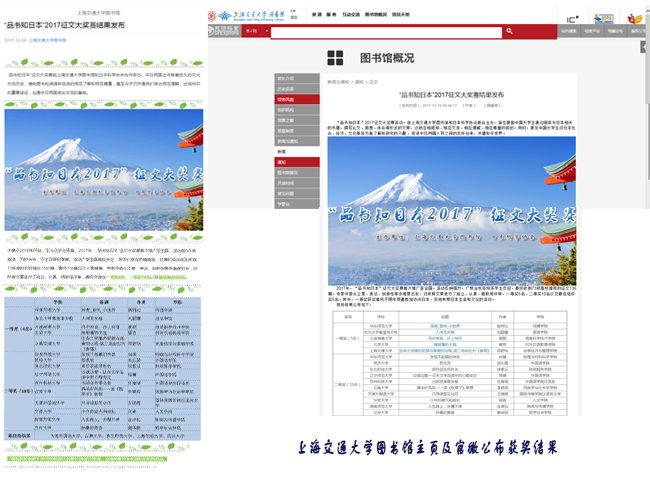Open the 思源探索 Explore logo left of search
This screenshot has width=650, height=481.
(224, 31)
